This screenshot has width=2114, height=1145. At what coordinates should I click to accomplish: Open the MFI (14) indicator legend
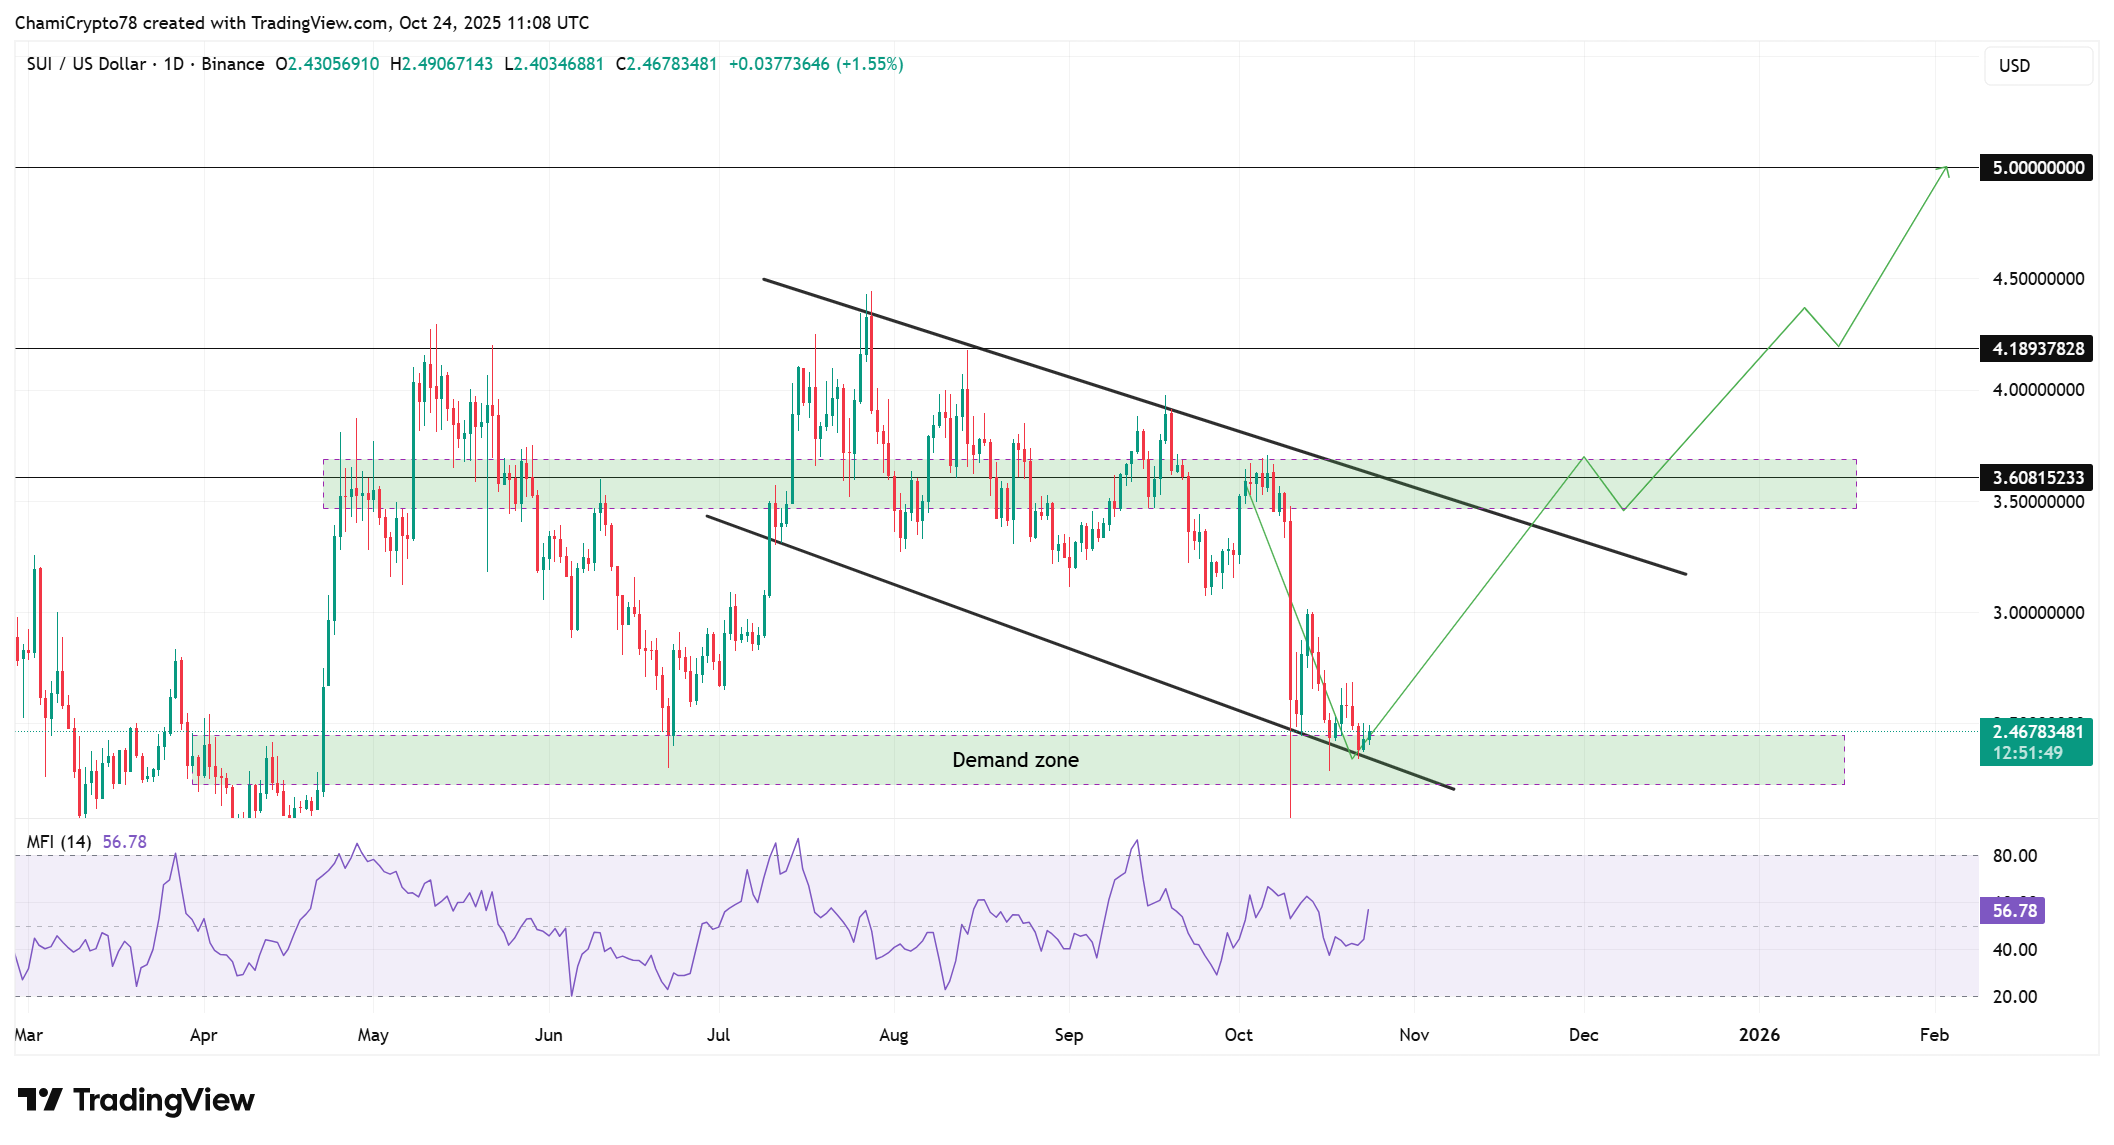(58, 842)
